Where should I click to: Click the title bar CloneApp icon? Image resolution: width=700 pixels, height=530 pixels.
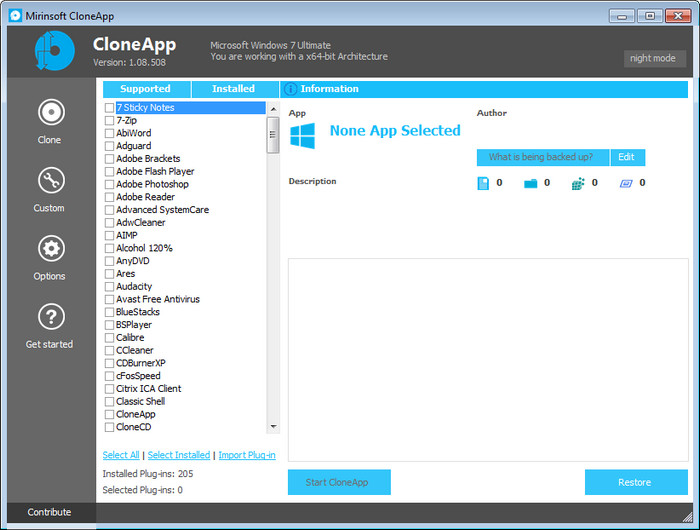[x=15, y=16]
